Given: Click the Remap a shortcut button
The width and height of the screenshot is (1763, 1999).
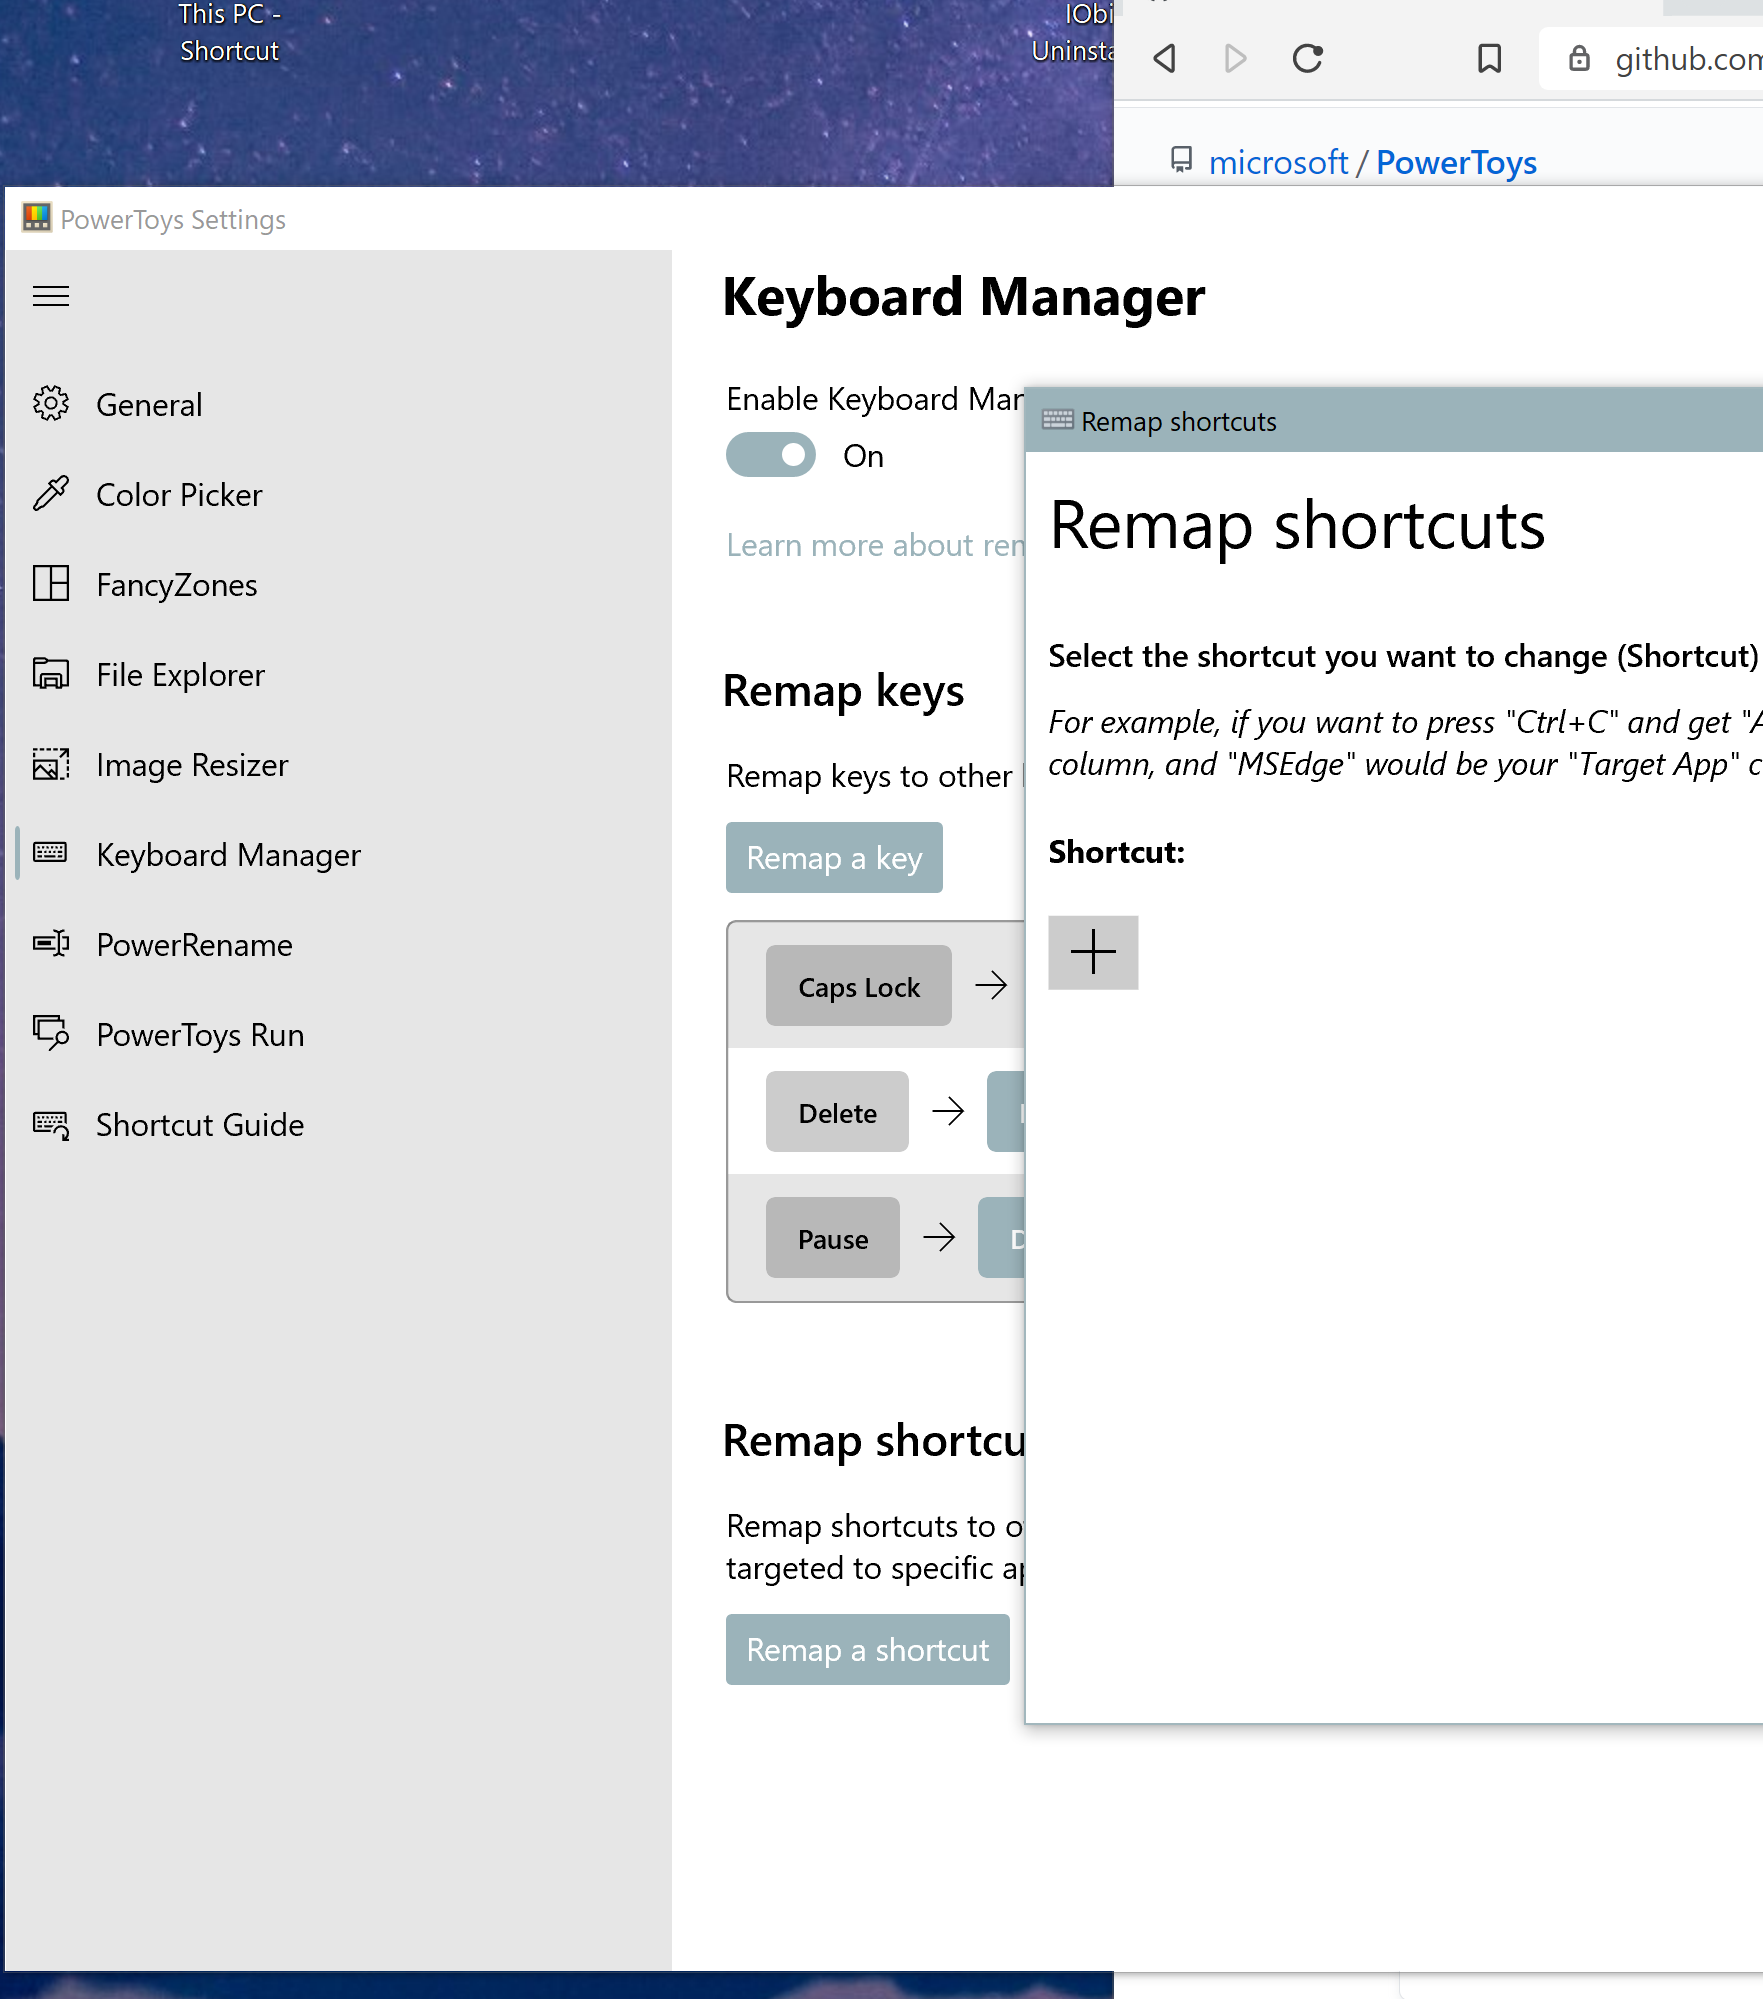Looking at the screenshot, I should point(867,1649).
